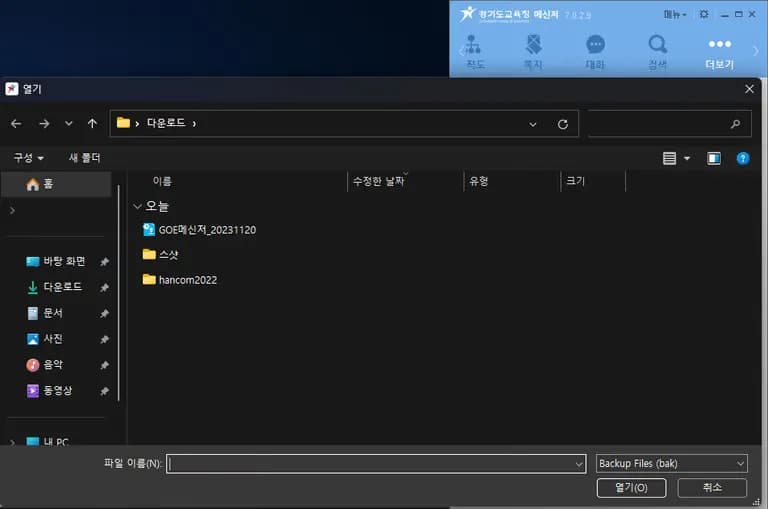Click the pin icon next to 문서
Screen dimensions: 768x509
coord(104,314)
